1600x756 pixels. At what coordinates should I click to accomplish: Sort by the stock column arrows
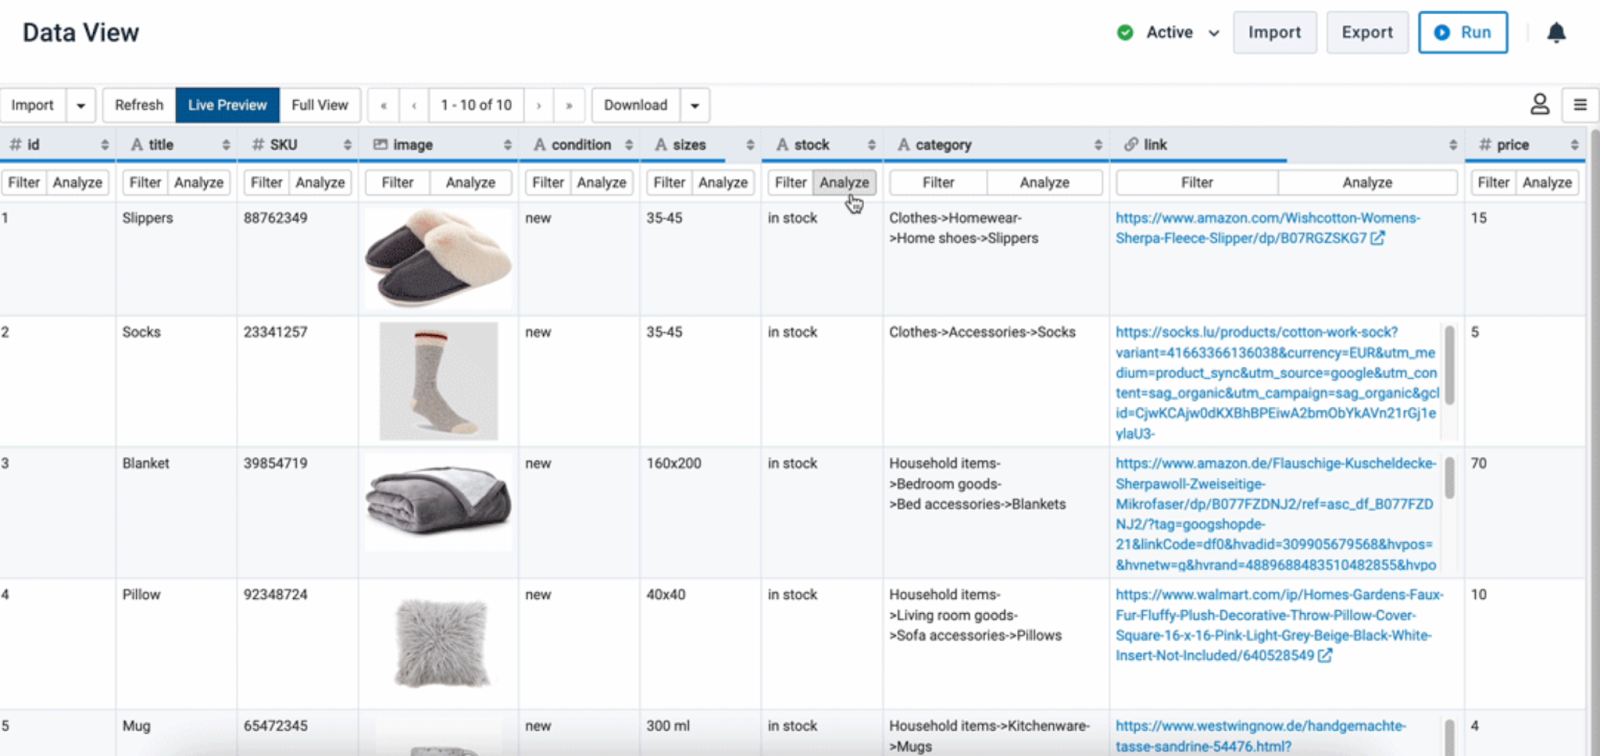click(872, 145)
